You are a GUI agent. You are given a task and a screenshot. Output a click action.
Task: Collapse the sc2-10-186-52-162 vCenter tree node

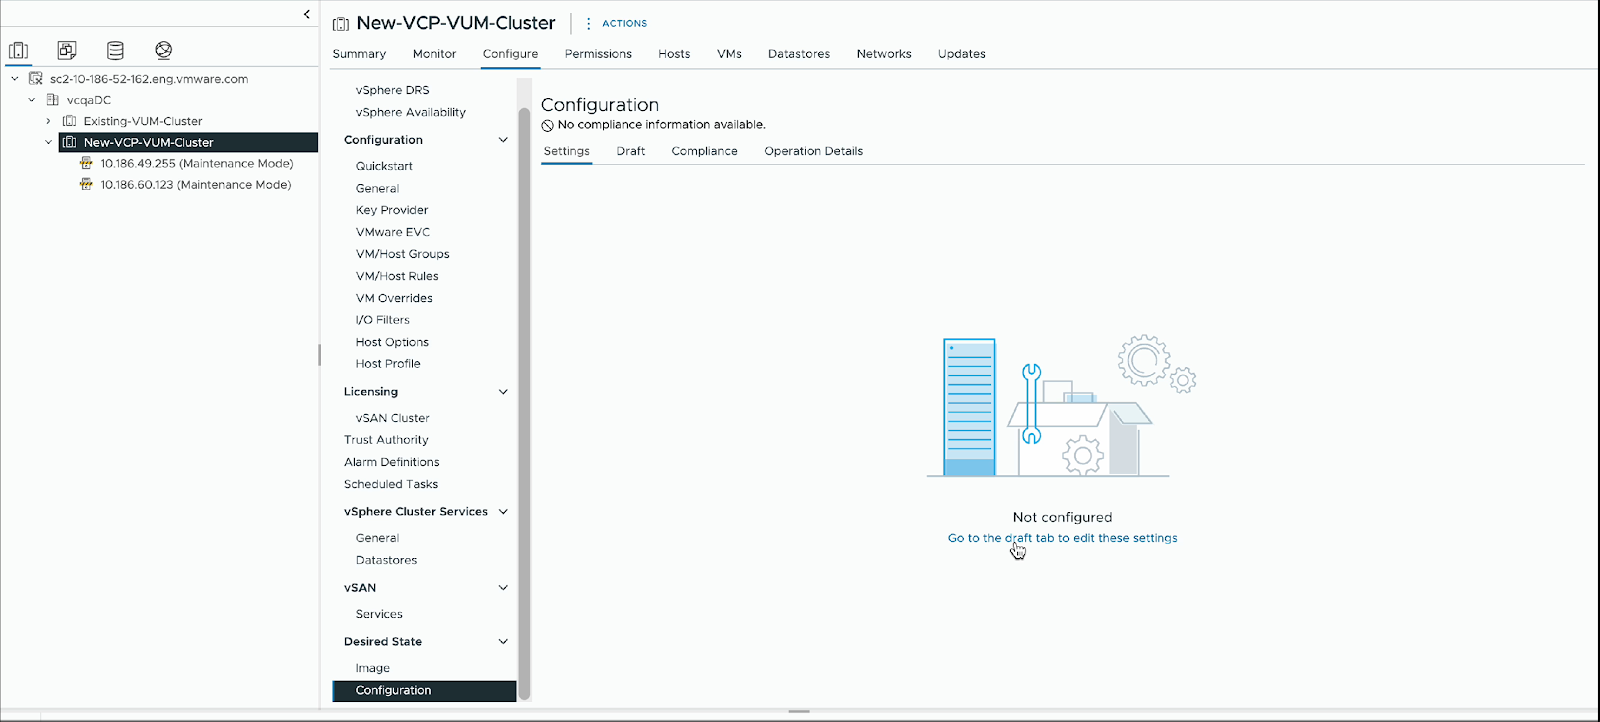click(x=15, y=79)
